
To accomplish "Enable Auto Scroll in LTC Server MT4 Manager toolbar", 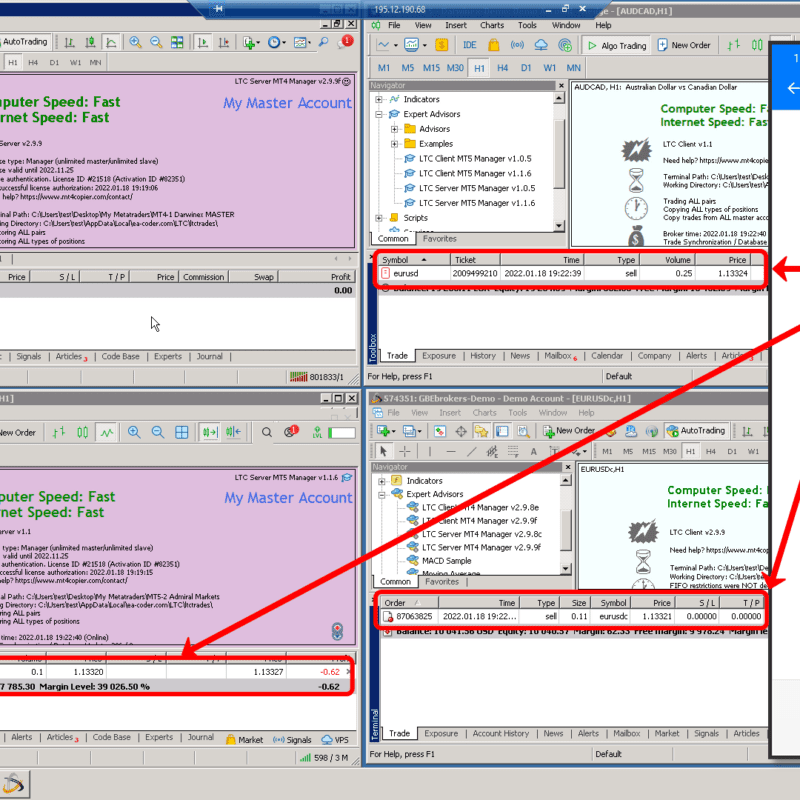I will click(x=203, y=42).
